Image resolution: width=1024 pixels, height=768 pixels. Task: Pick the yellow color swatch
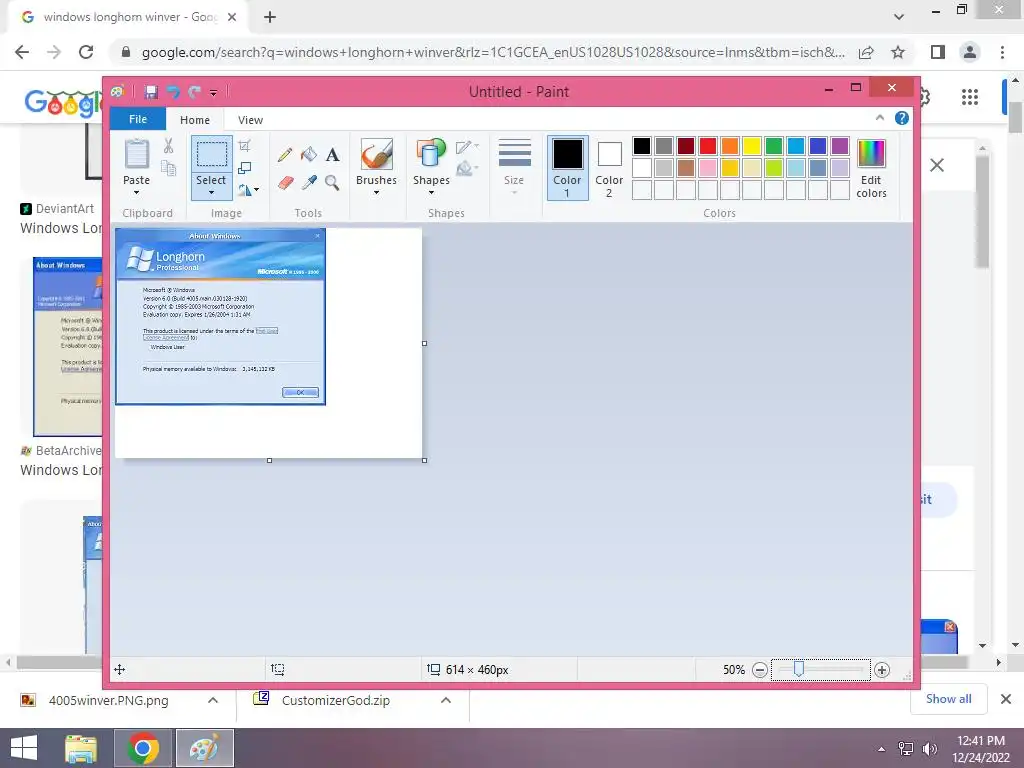[752, 146]
